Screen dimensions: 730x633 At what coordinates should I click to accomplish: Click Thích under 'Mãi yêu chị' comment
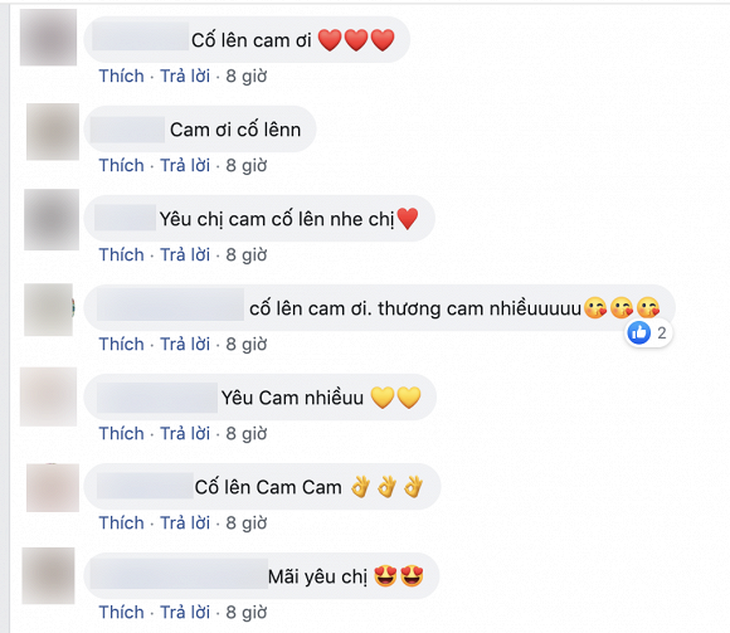tap(122, 612)
